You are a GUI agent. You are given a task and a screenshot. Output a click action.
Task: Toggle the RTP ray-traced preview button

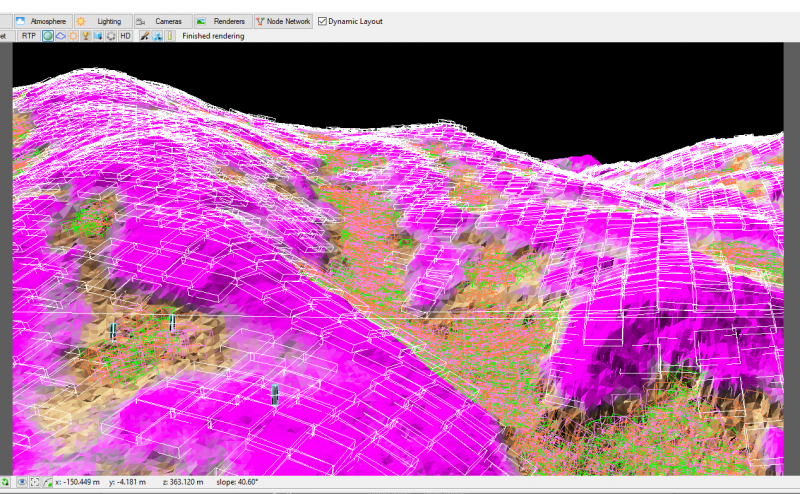click(x=29, y=36)
